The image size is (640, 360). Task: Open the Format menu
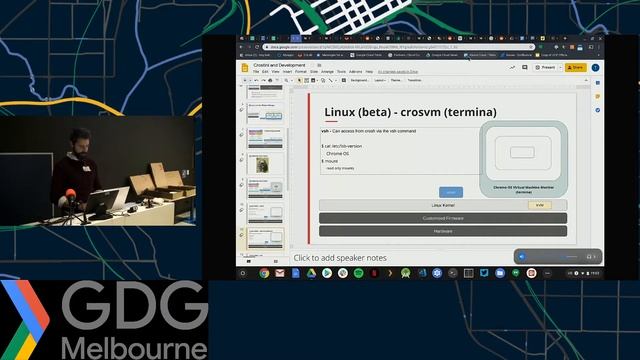point(301,72)
